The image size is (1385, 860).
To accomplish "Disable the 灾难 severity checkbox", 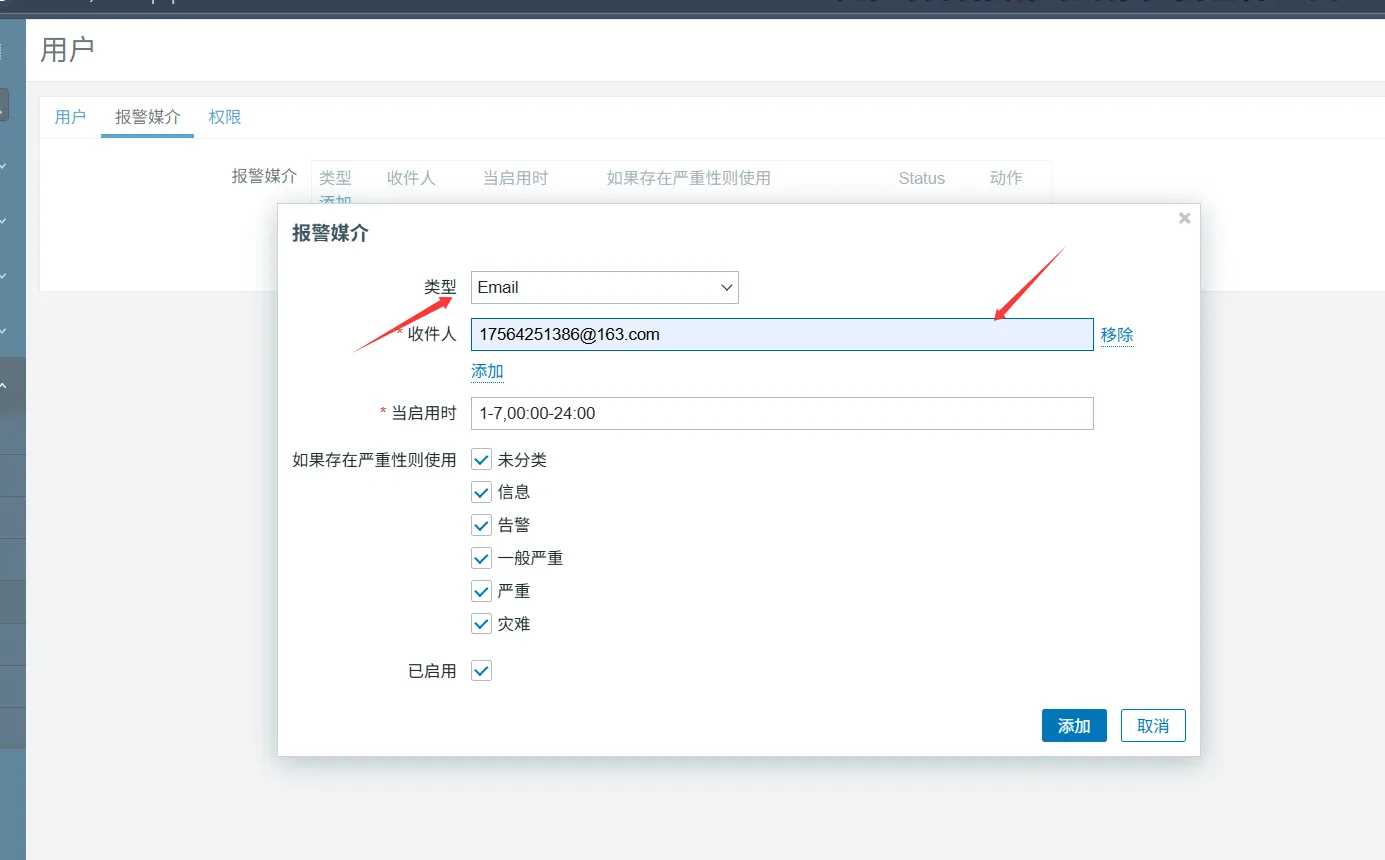I will point(482,624).
